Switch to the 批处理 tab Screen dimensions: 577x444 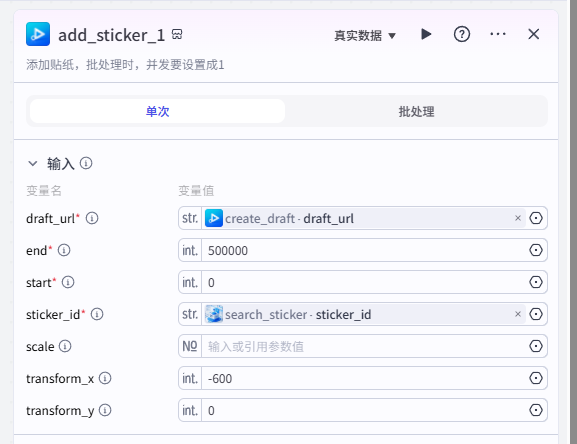416,111
